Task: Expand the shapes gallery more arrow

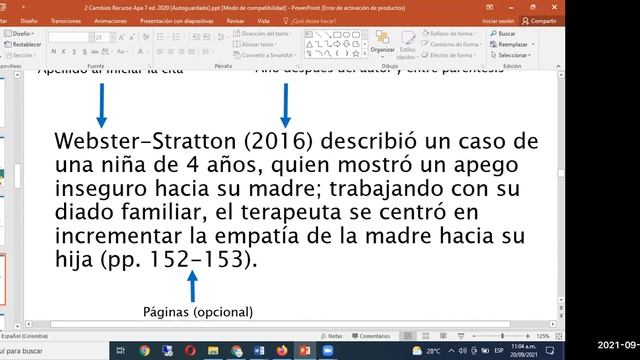Action: pos(365,54)
